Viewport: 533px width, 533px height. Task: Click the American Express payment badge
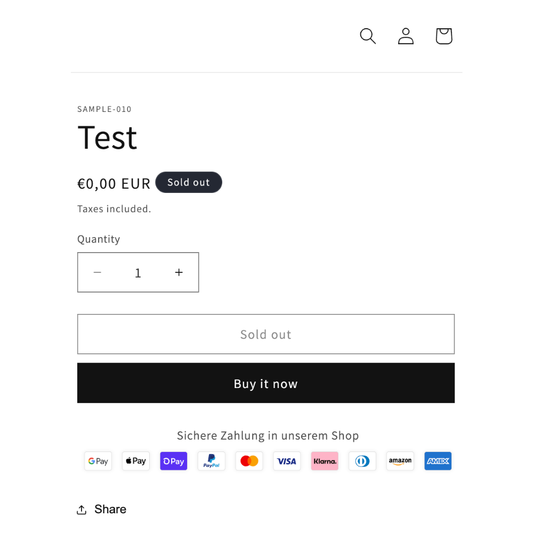pos(438,461)
